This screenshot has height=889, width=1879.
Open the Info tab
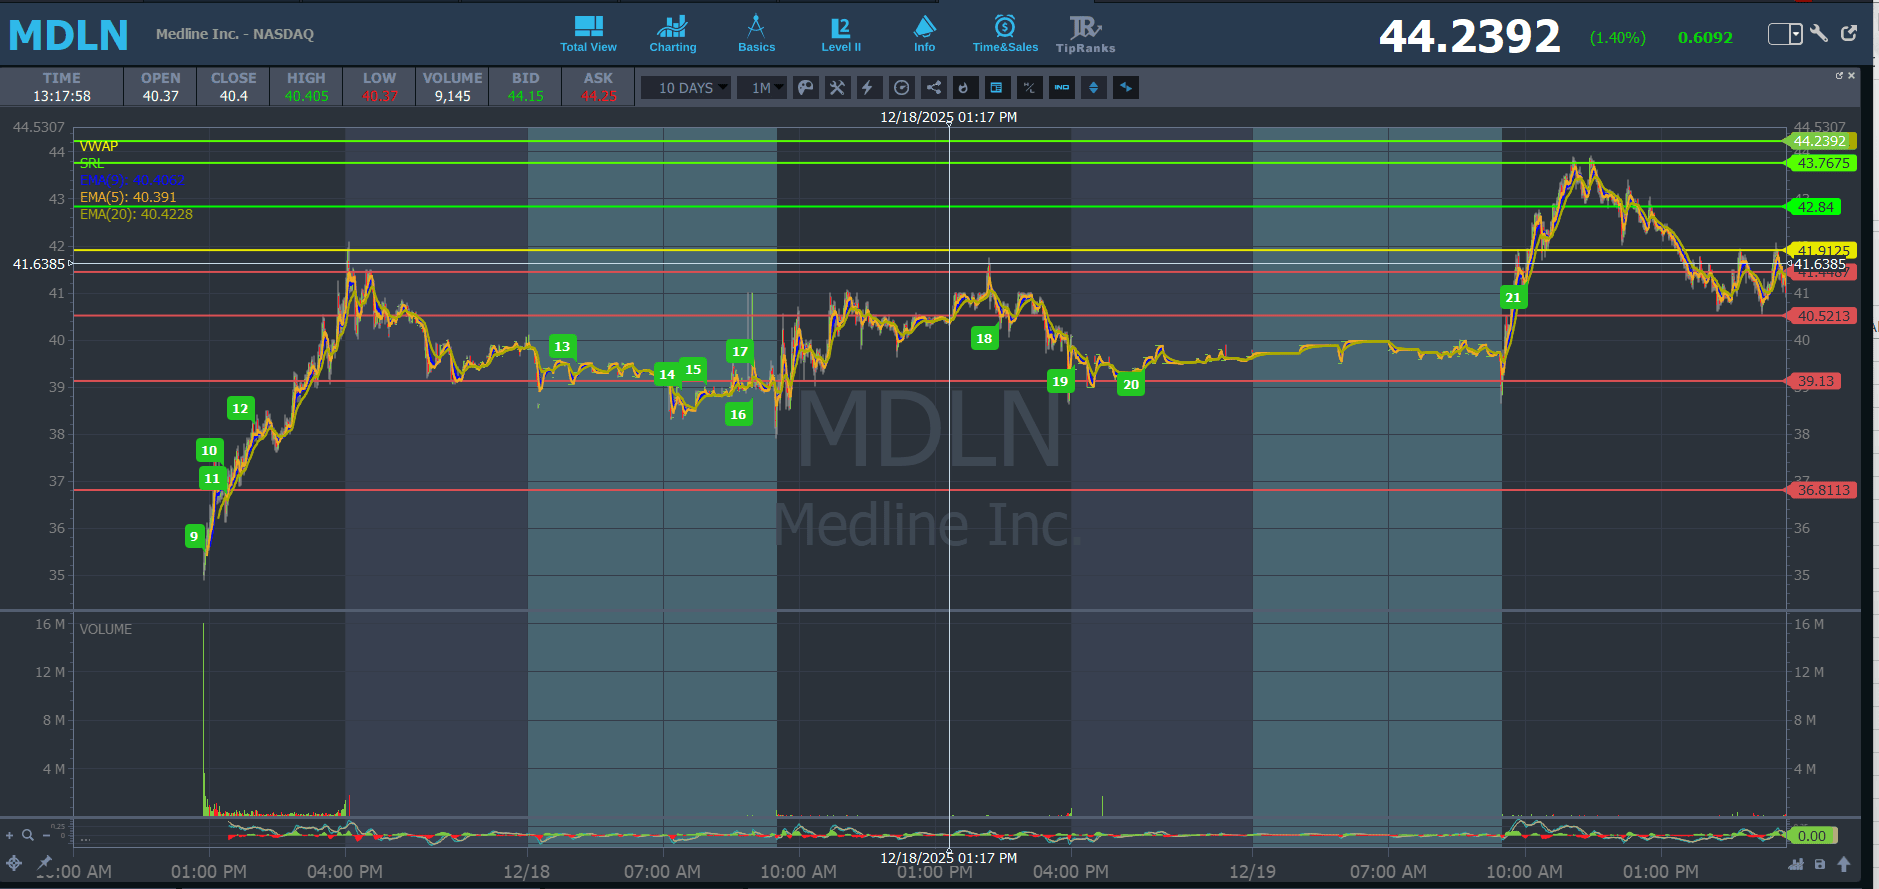(x=925, y=34)
